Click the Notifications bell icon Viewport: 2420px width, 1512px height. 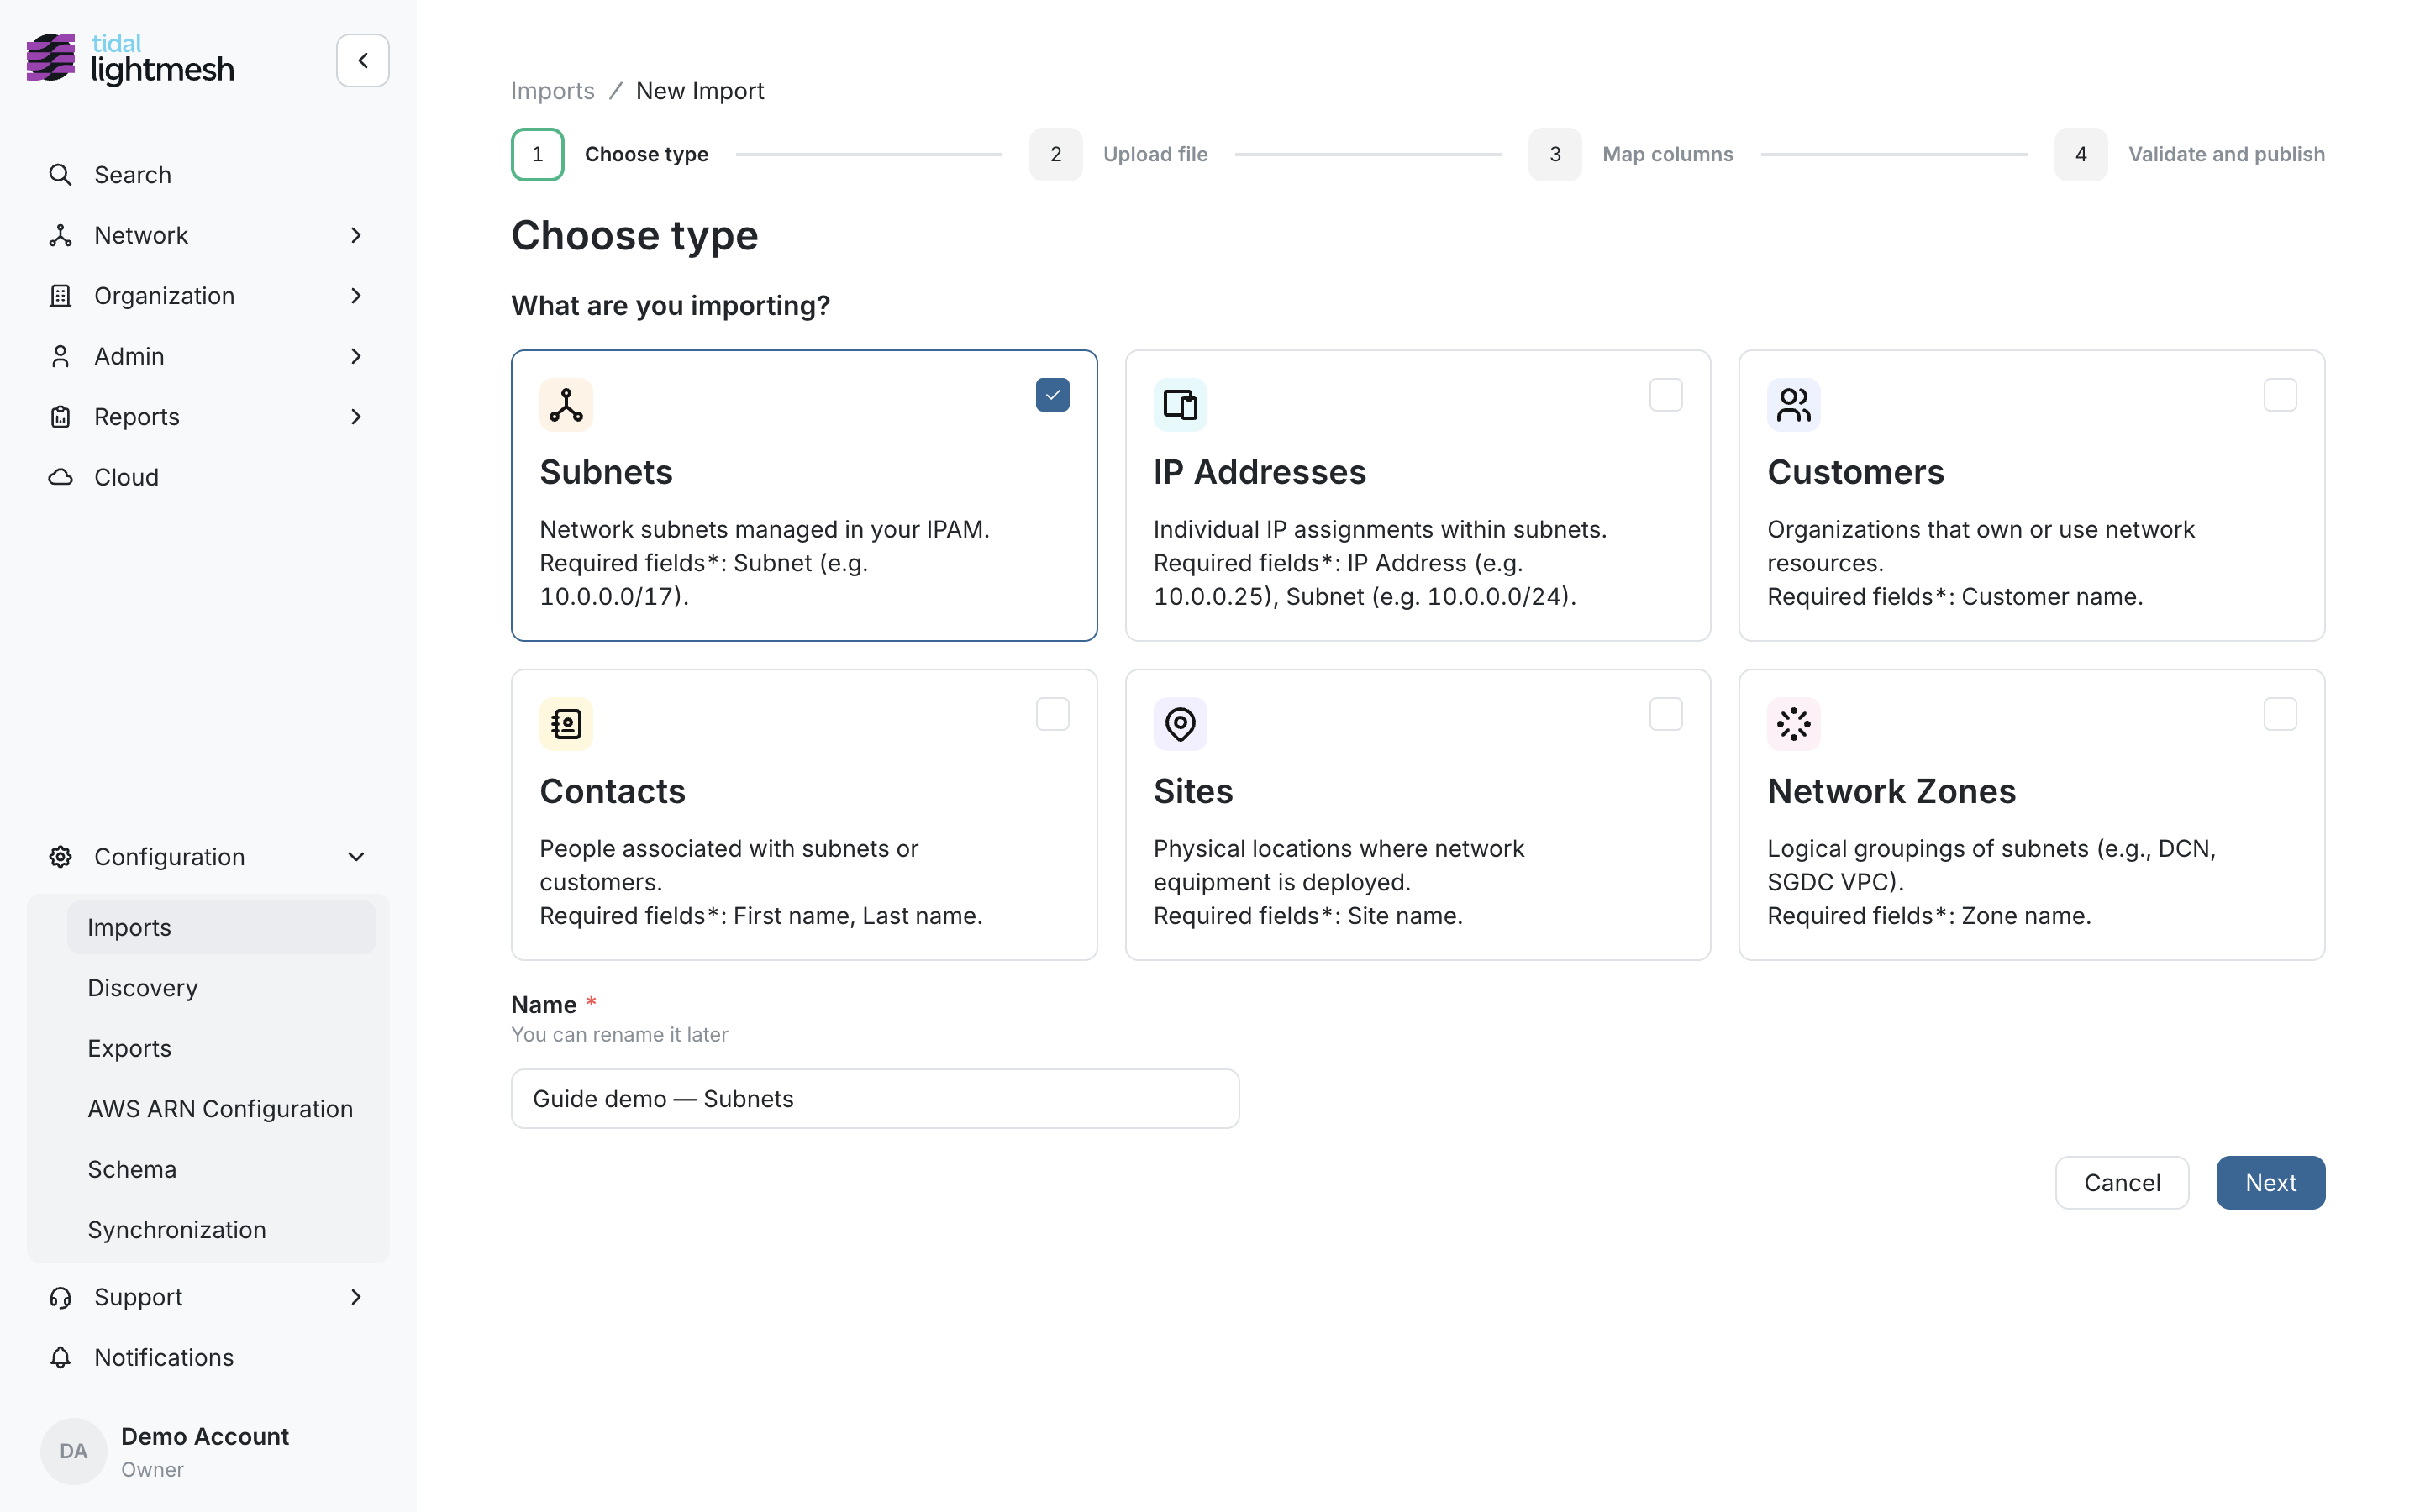60,1357
